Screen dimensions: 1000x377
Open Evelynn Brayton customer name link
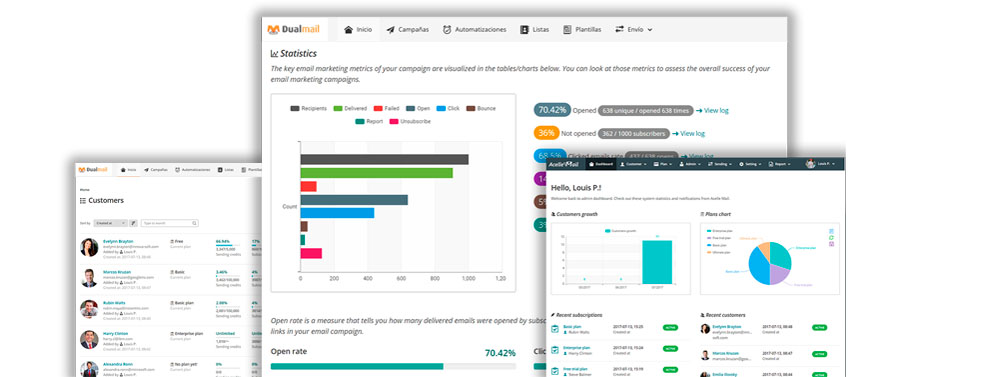point(118,241)
